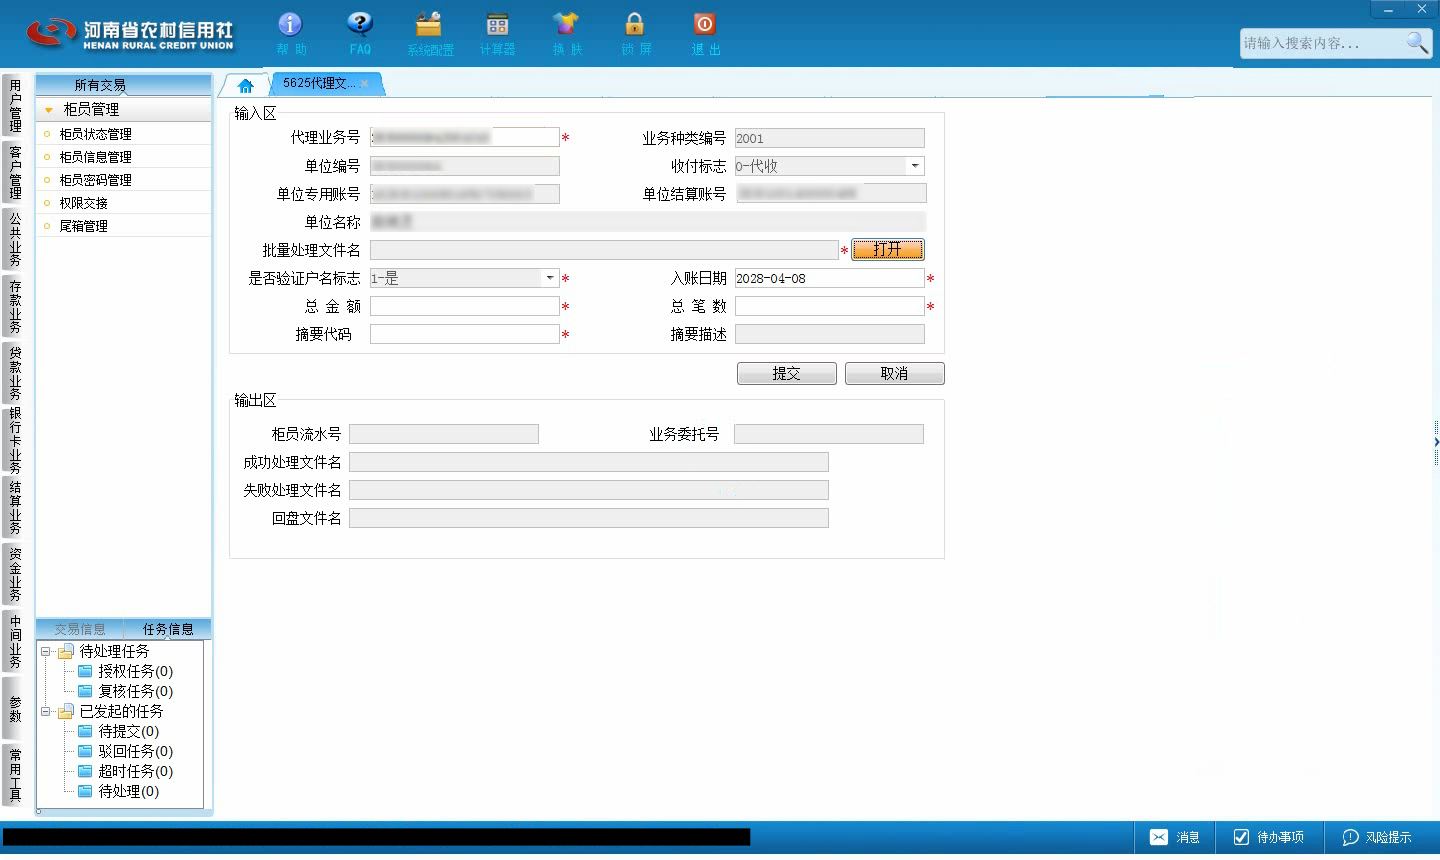The height and width of the screenshot is (860, 1440).
Task: Open the 风险提示 risk alerts
Action: [1377, 837]
